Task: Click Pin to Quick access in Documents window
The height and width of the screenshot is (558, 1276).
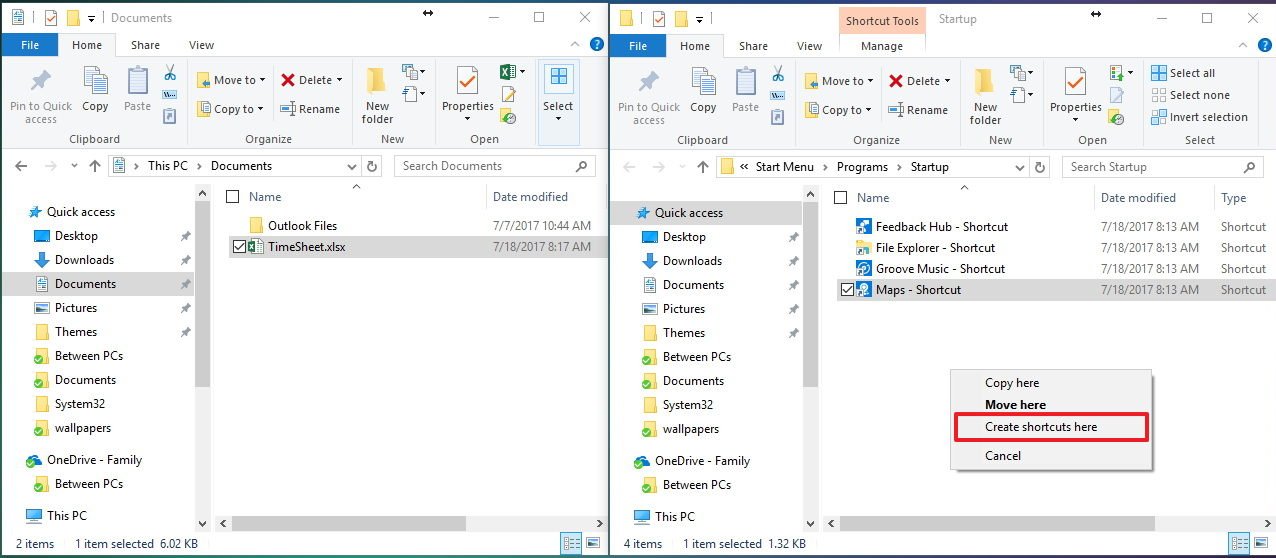Action: pos(41,95)
